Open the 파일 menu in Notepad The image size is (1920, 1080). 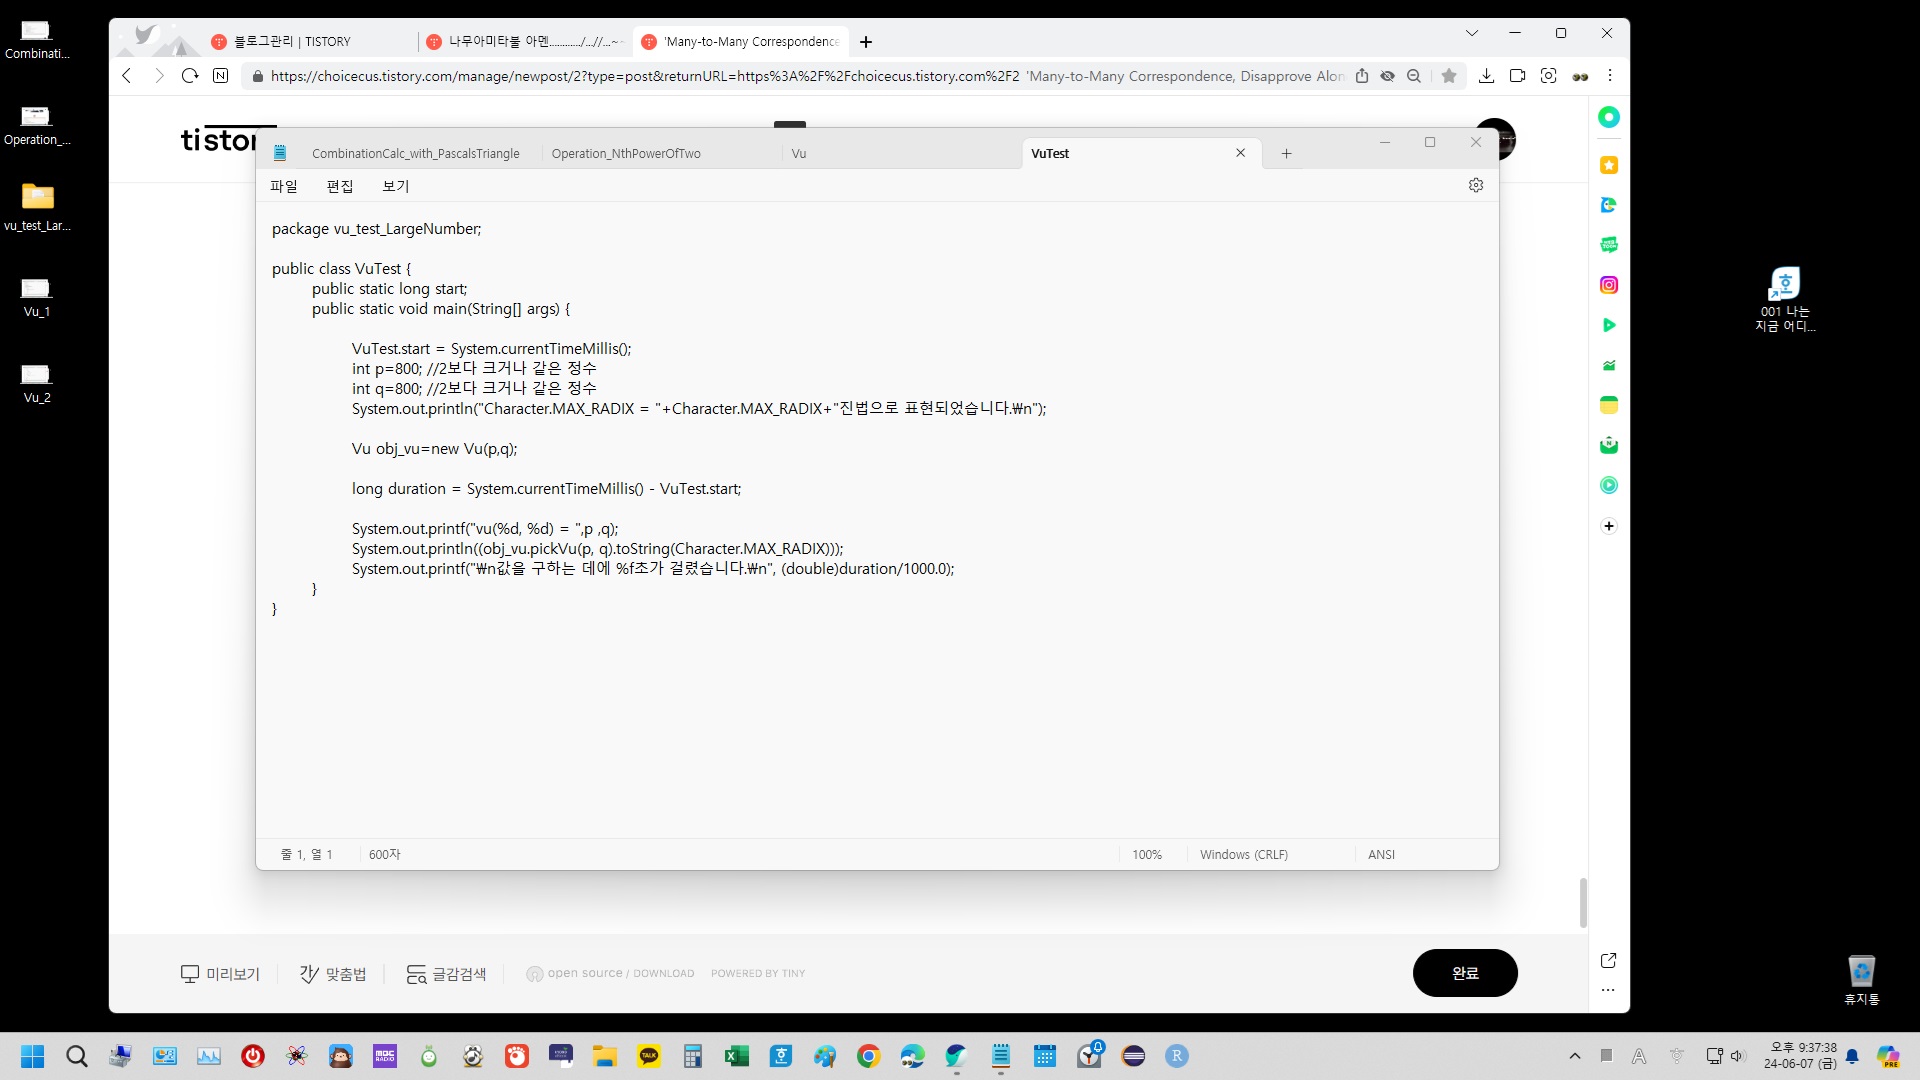(284, 186)
